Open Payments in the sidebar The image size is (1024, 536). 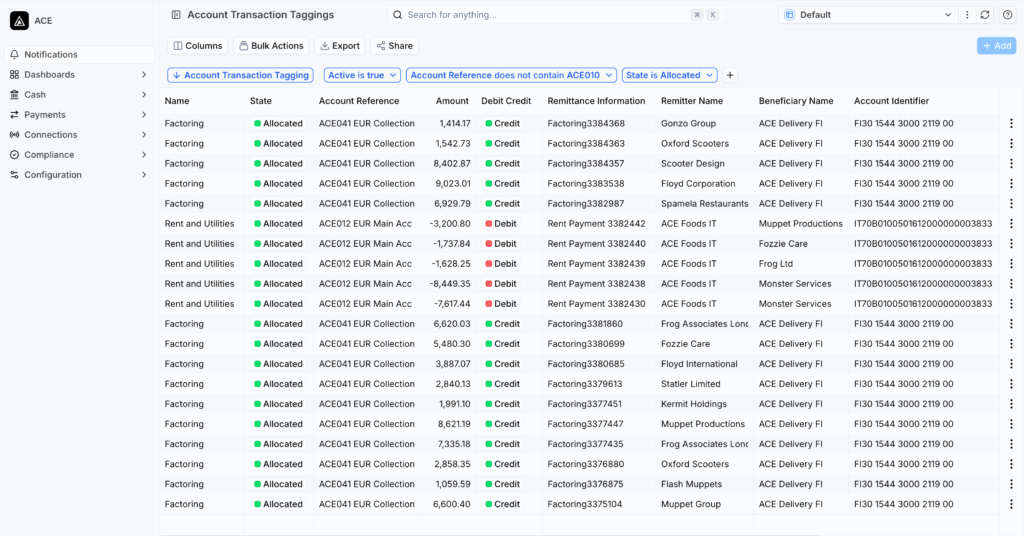coord(79,115)
